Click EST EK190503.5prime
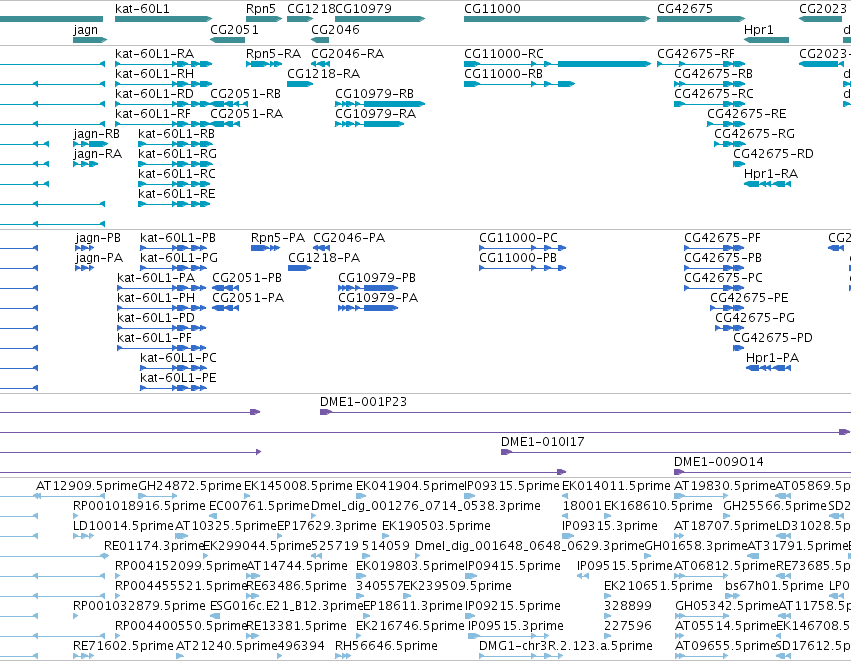Viewport: 851px width, 661px height. pos(385,536)
